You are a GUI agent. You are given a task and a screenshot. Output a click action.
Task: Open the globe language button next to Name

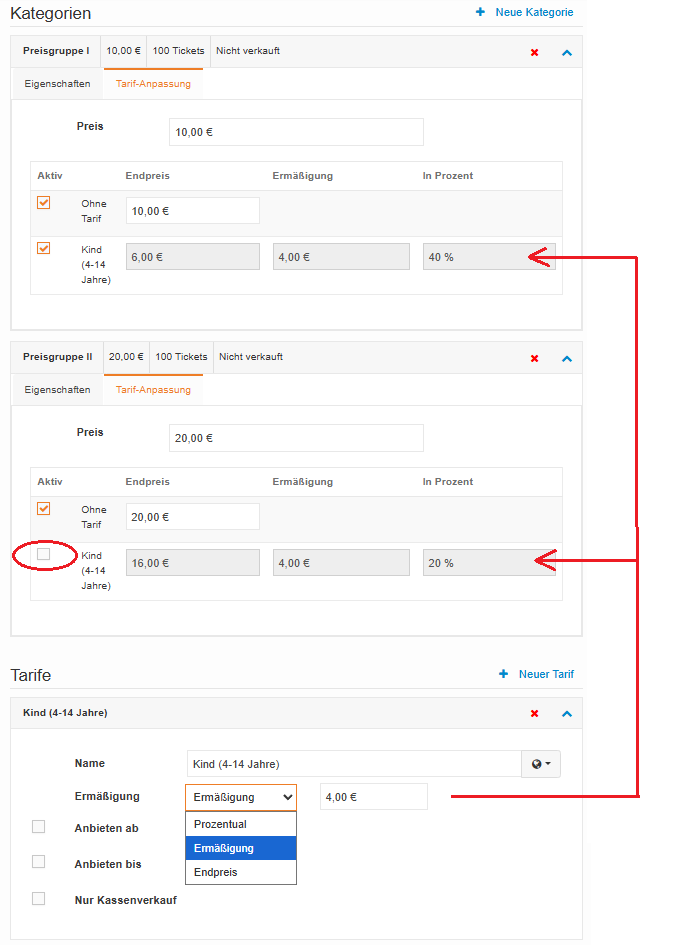pos(541,764)
